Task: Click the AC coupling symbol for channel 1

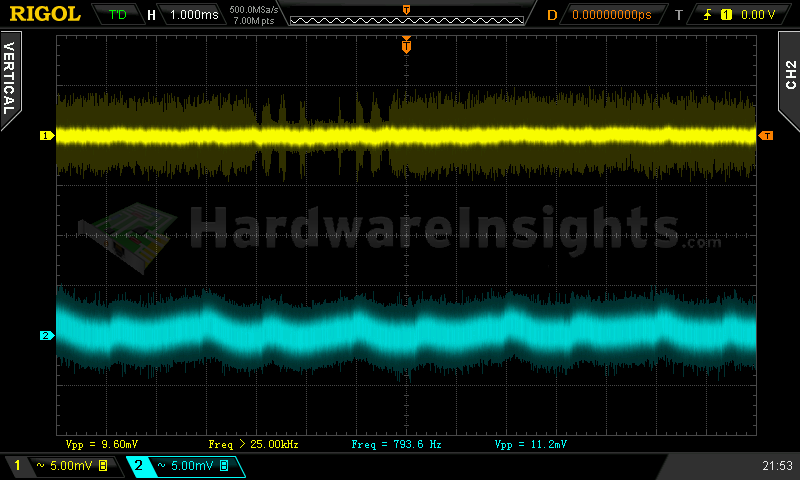Action: tap(41, 466)
